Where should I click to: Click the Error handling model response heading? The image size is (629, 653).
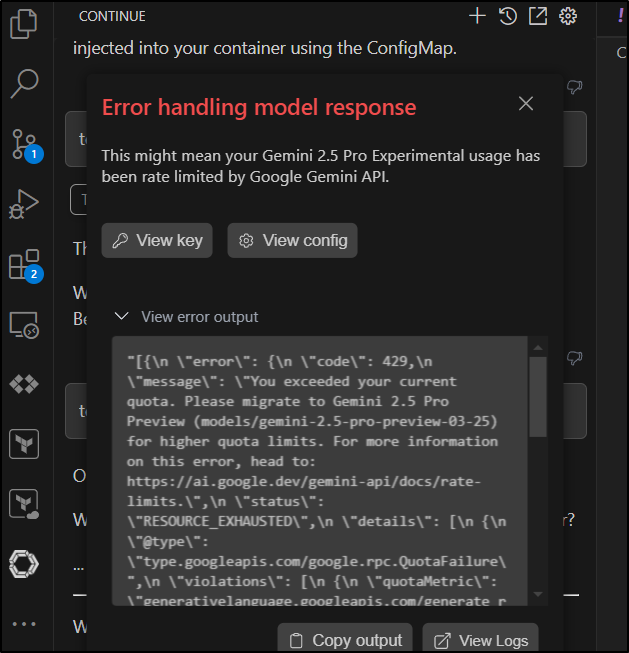click(x=259, y=107)
